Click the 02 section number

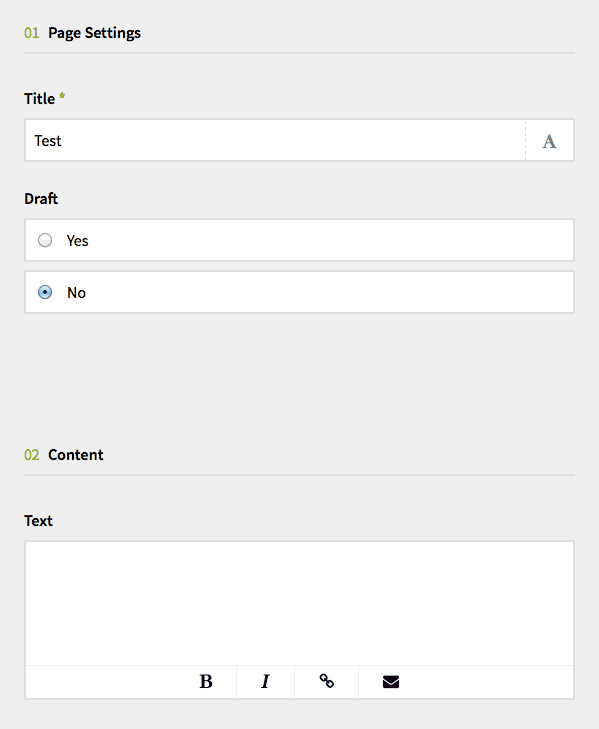tap(32, 455)
